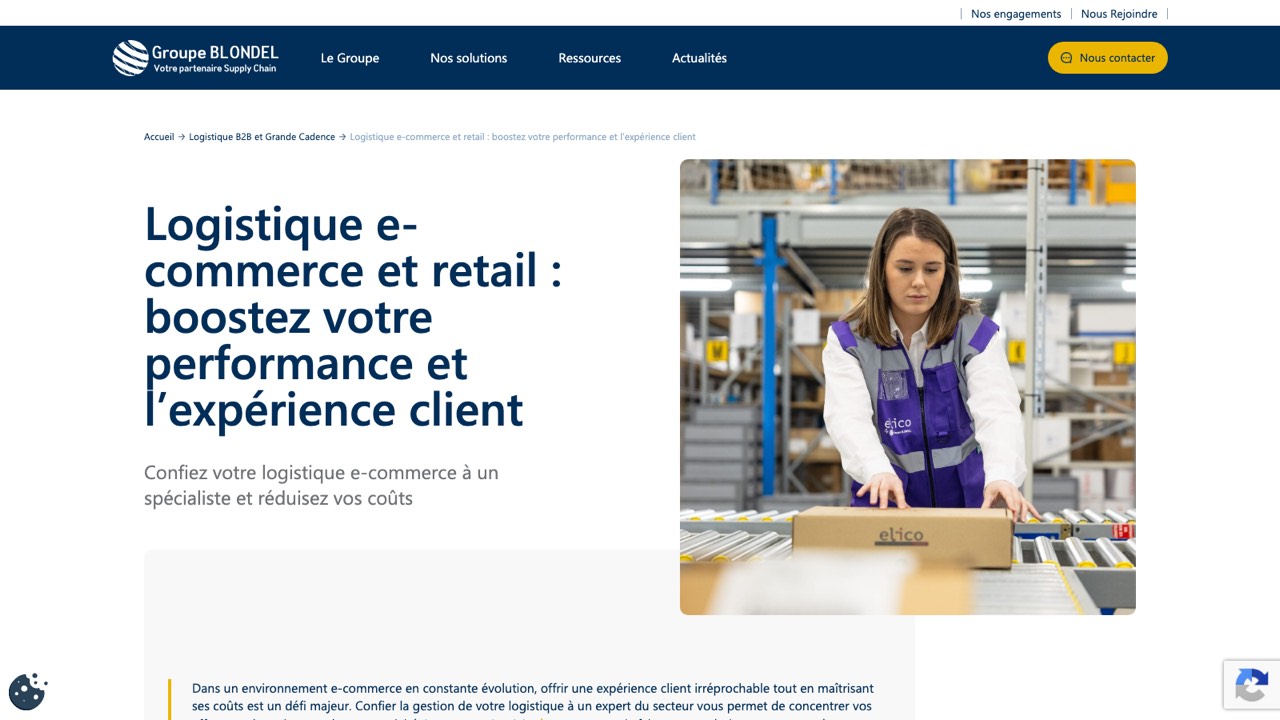Screen dimensions: 1280x720
Task: Open the Le Groupe menu
Action: tap(350, 58)
